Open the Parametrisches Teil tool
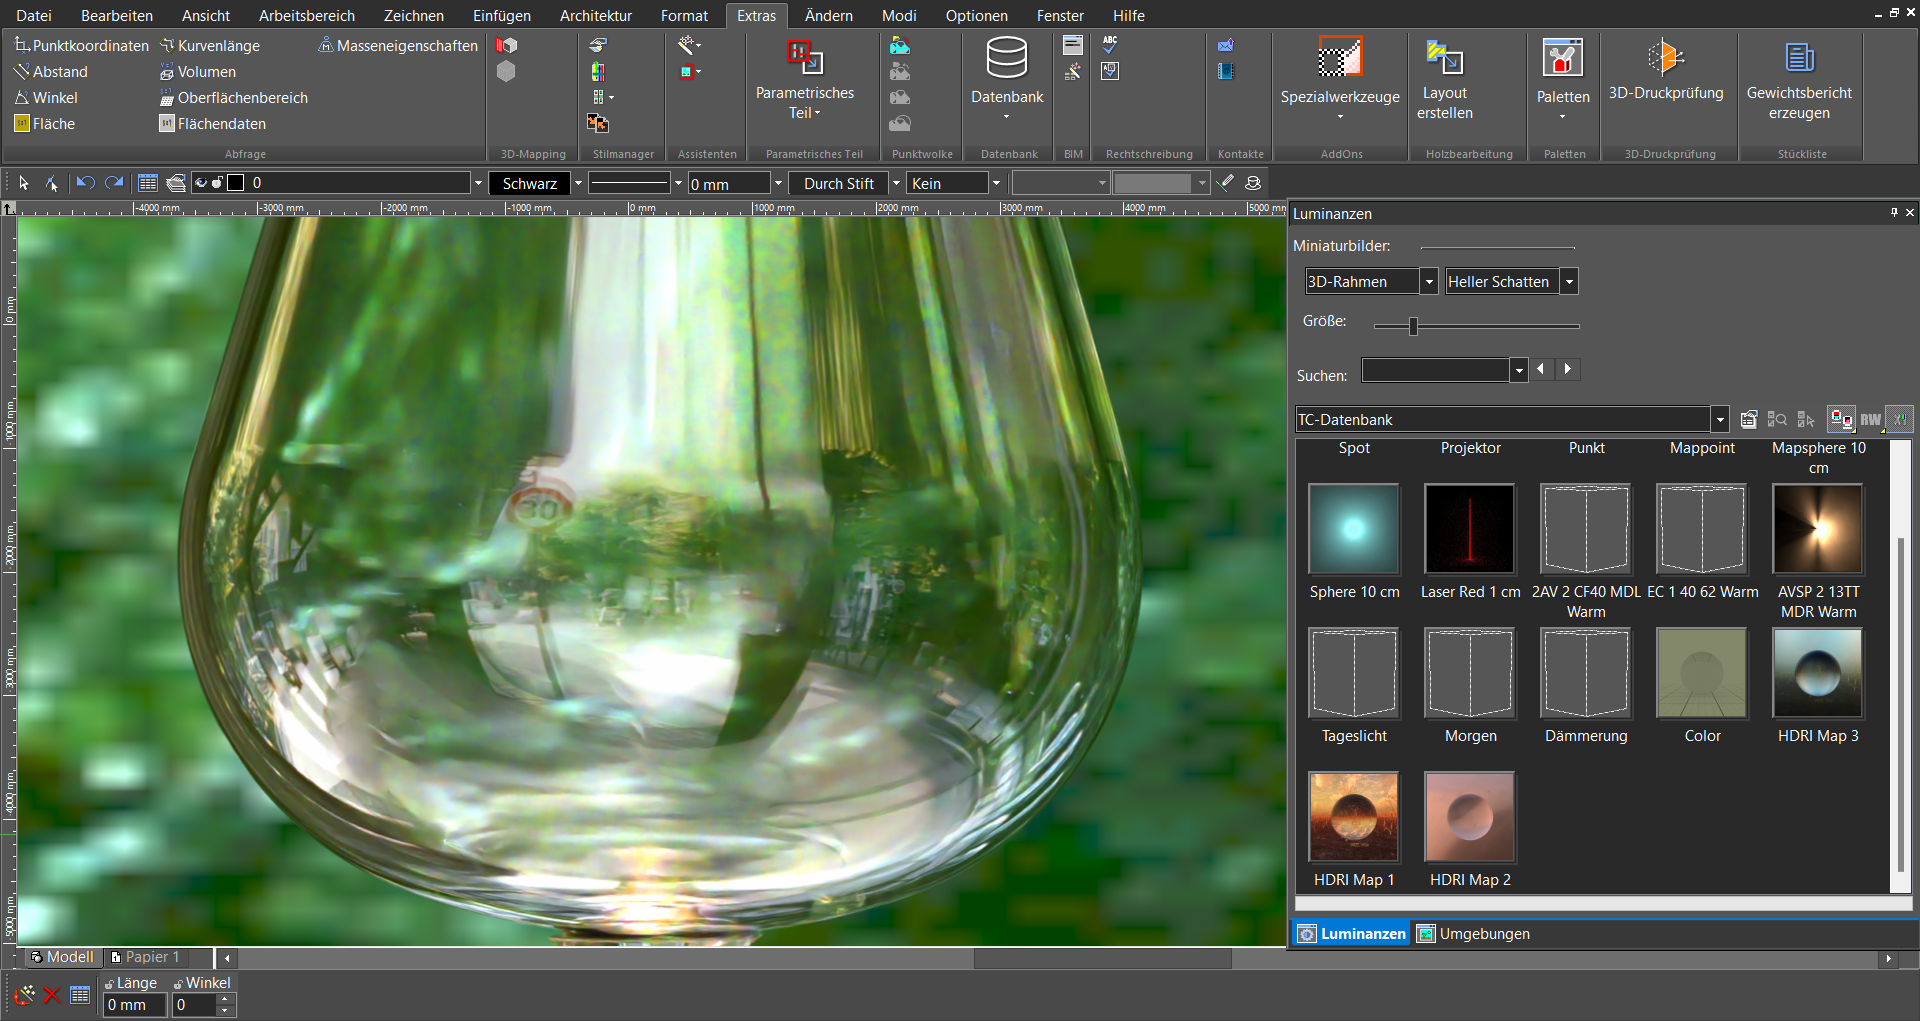The height and width of the screenshot is (1021, 1920). point(805,80)
